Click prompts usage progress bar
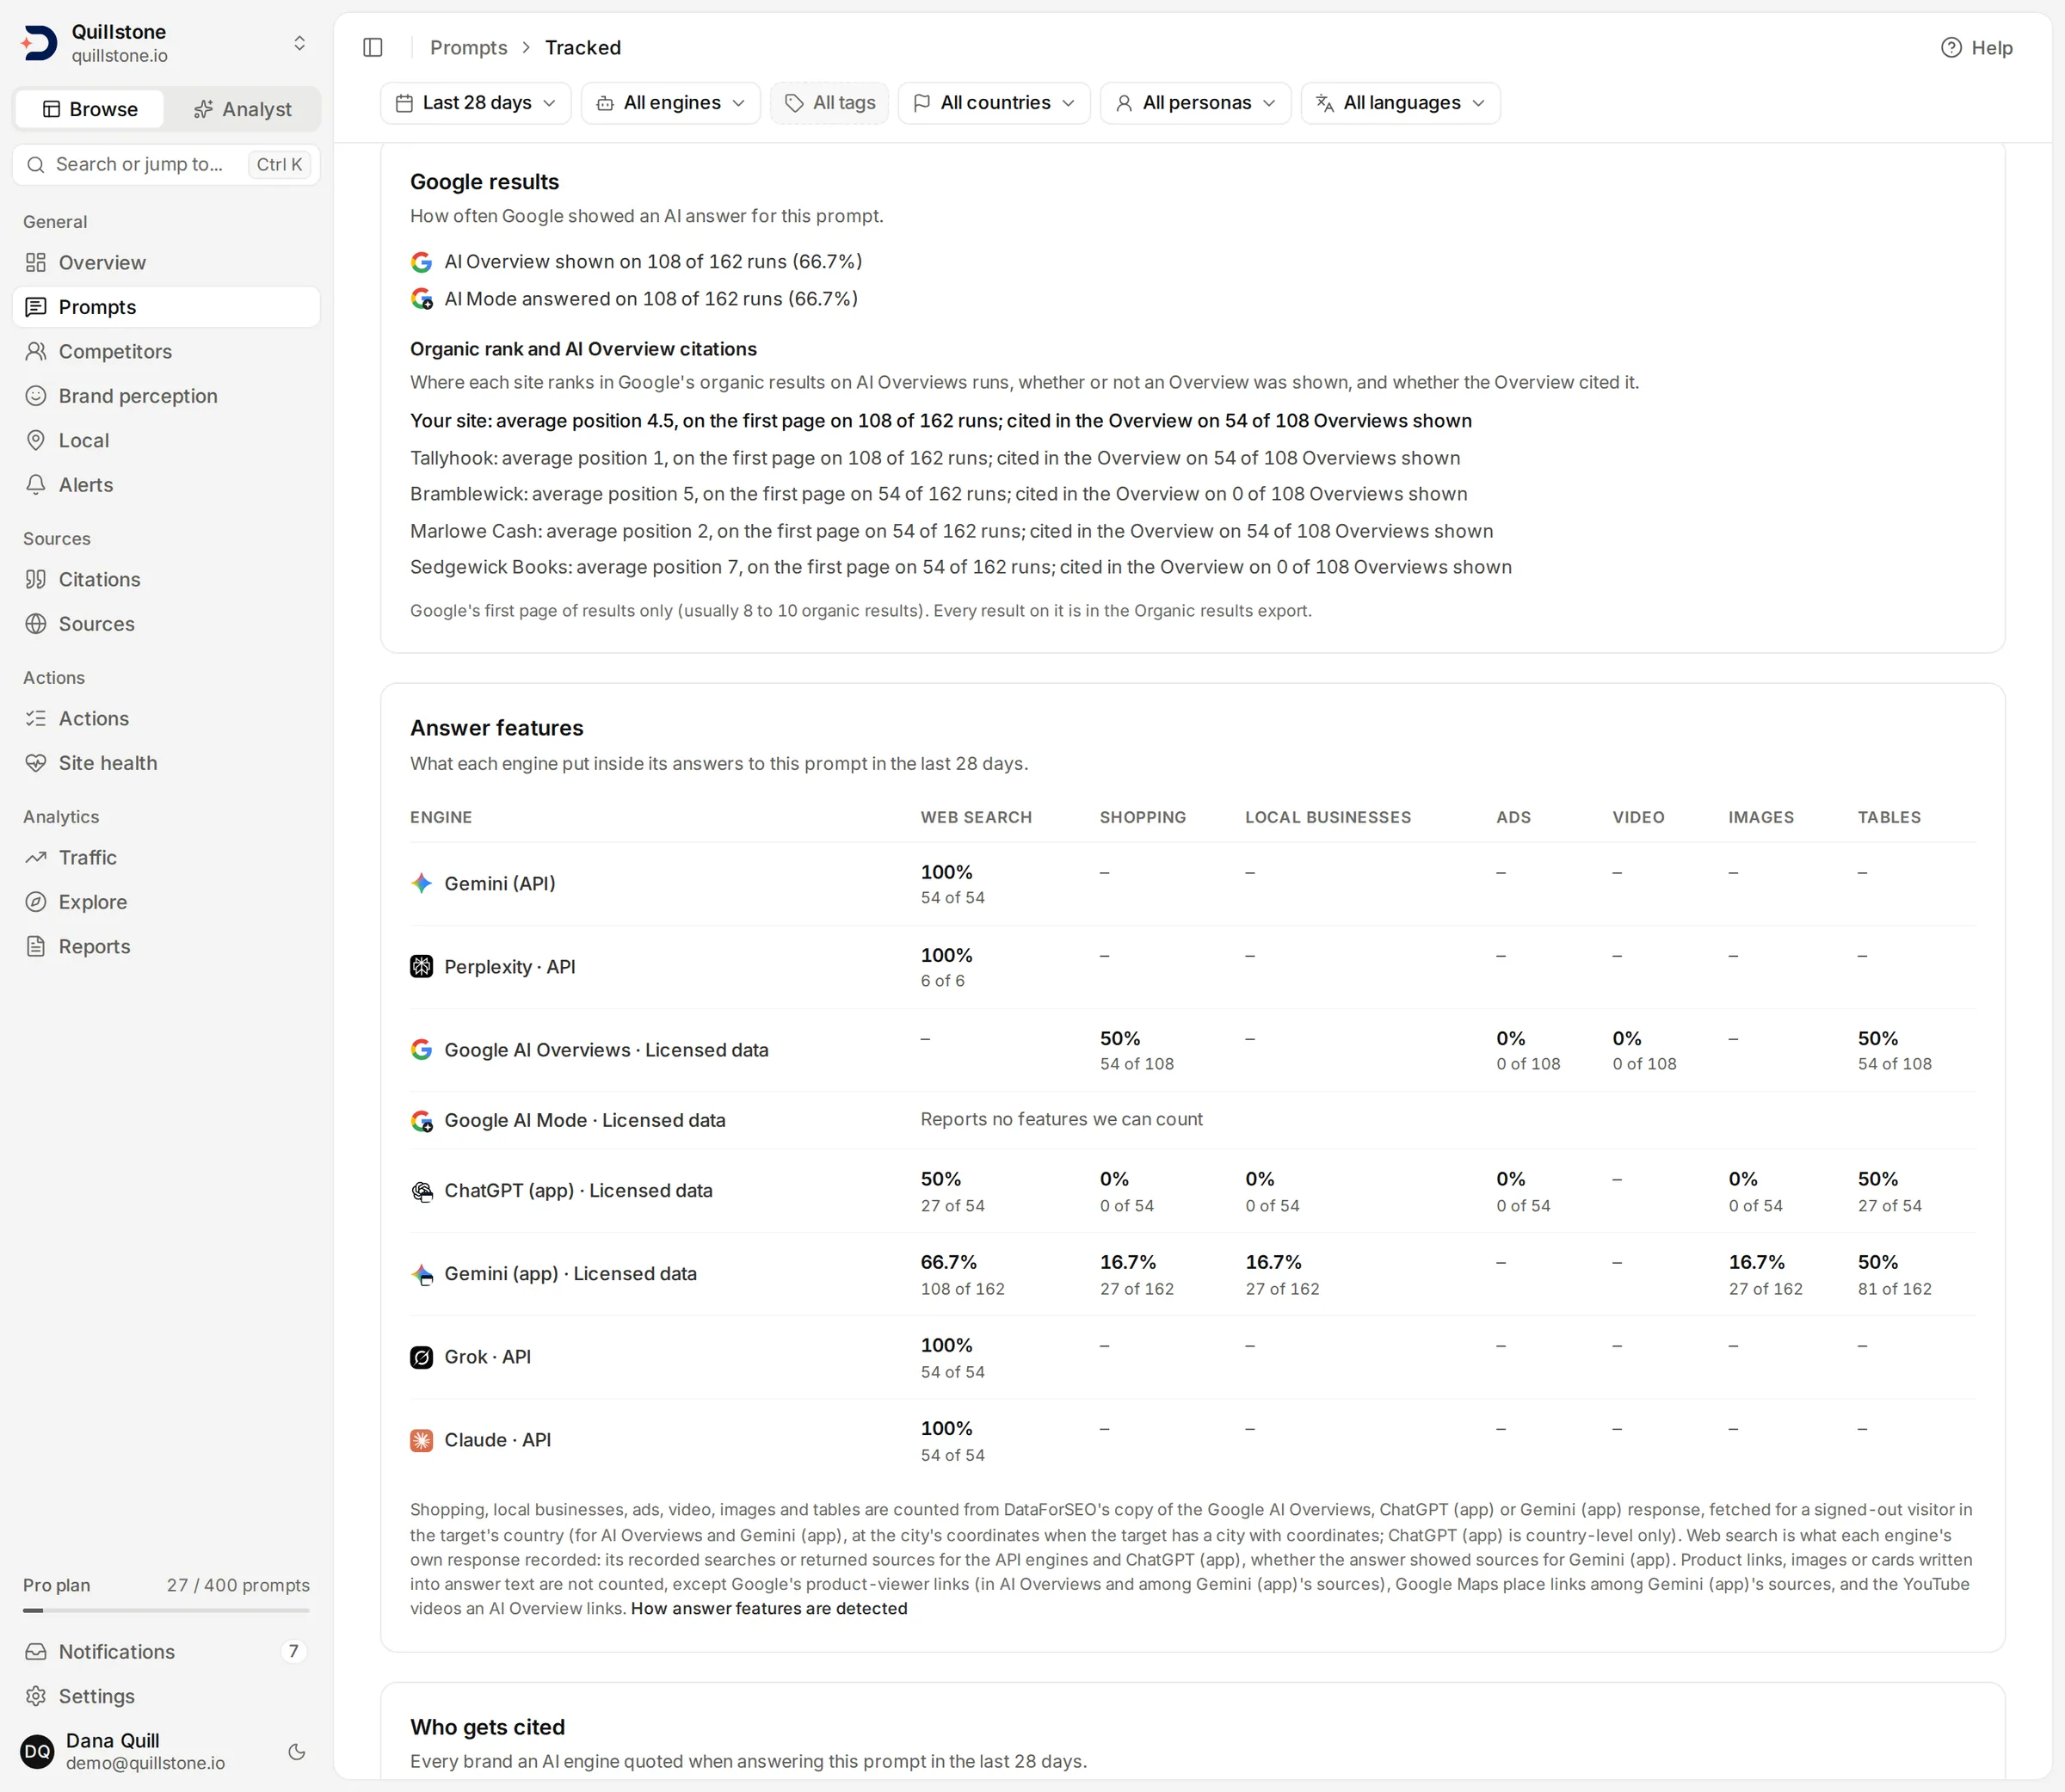Viewport: 2065px width, 1792px height. click(x=166, y=1610)
